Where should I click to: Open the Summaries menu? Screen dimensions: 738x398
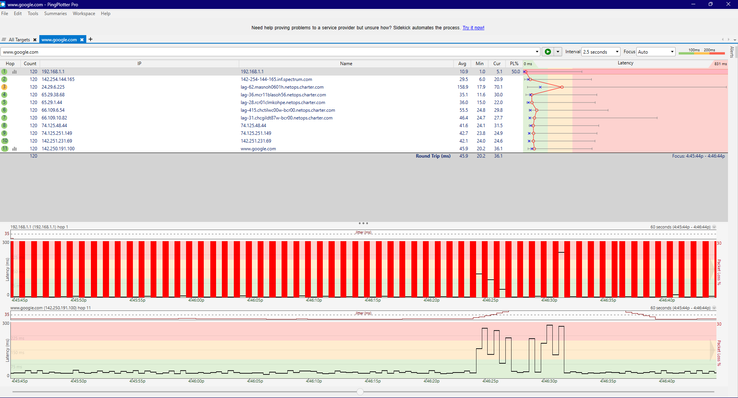click(56, 14)
